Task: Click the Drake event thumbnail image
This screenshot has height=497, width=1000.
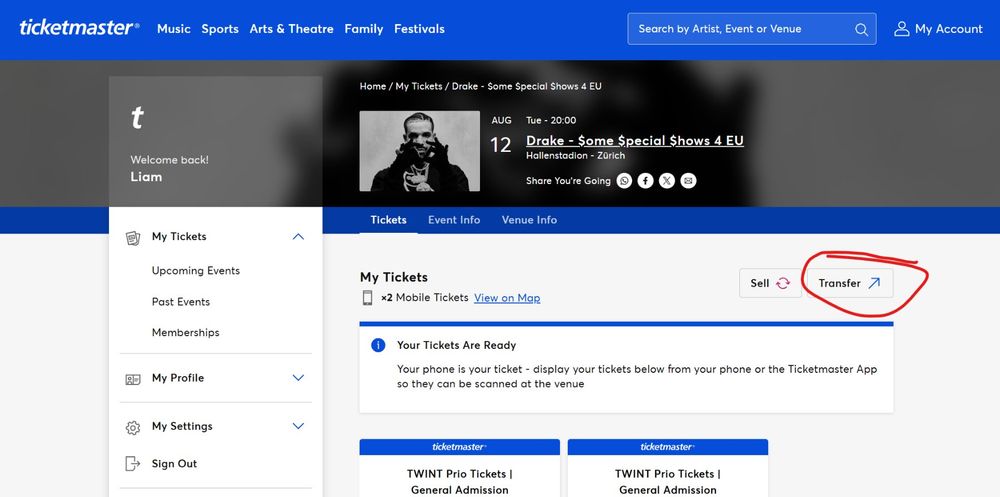Action: click(x=420, y=151)
